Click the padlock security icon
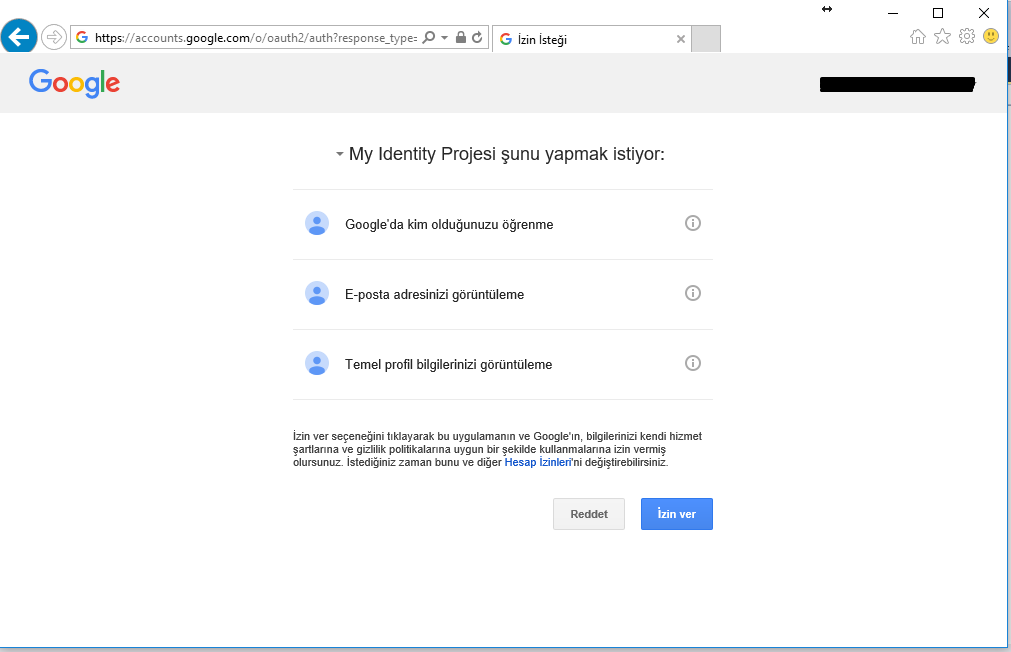The width and height of the screenshot is (1011, 652). click(x=460, y=38)
